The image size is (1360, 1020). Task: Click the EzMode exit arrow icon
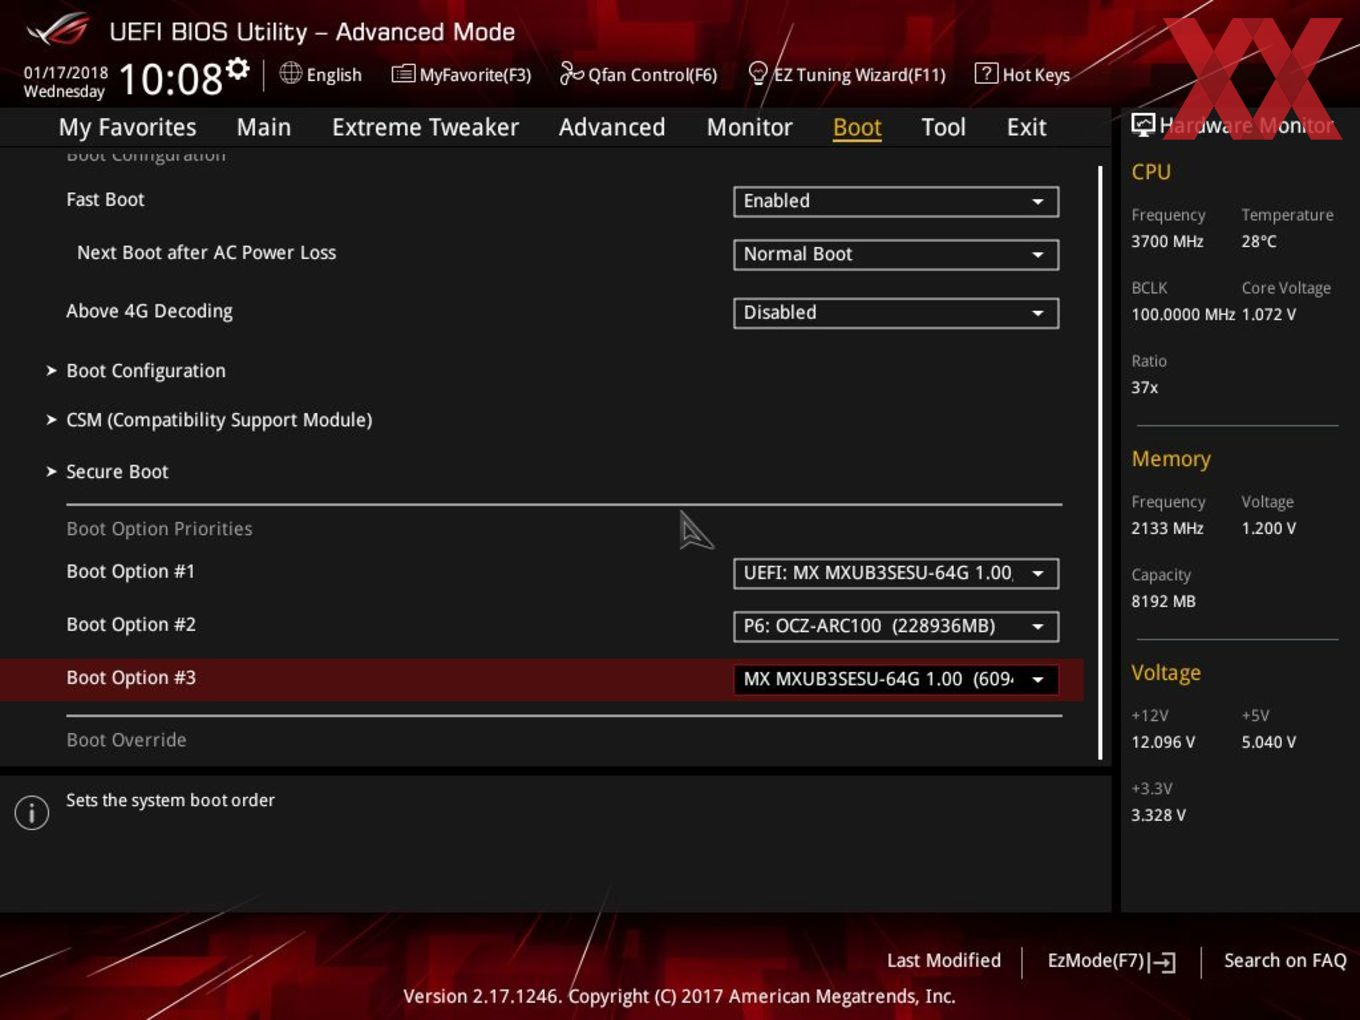pyautogui.click(x=1162, y=962)
